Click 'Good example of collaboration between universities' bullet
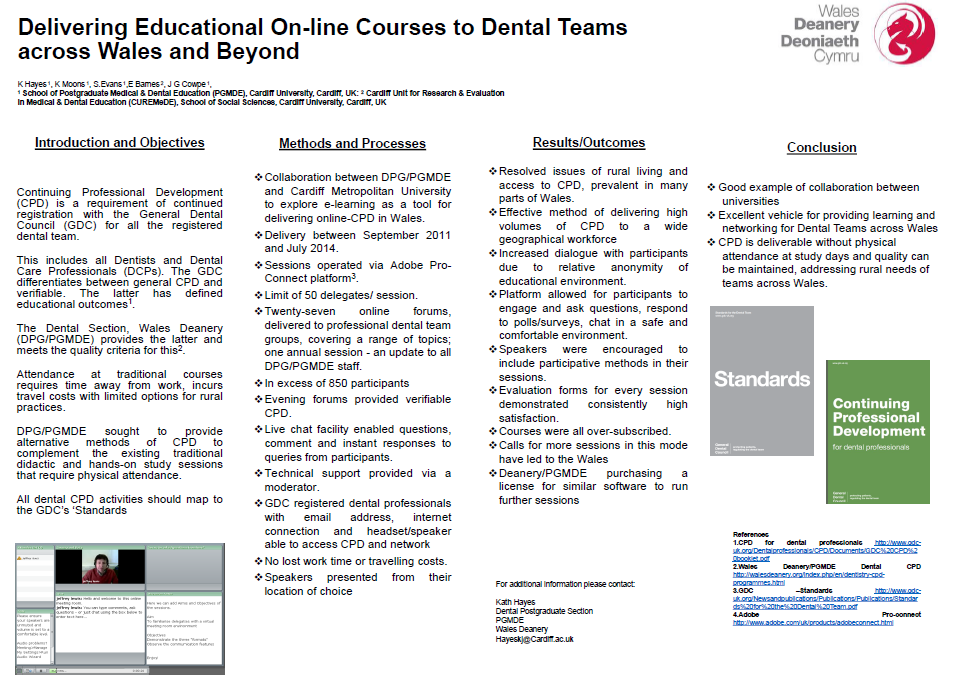 pyautogui.click(x=813, y=194)
